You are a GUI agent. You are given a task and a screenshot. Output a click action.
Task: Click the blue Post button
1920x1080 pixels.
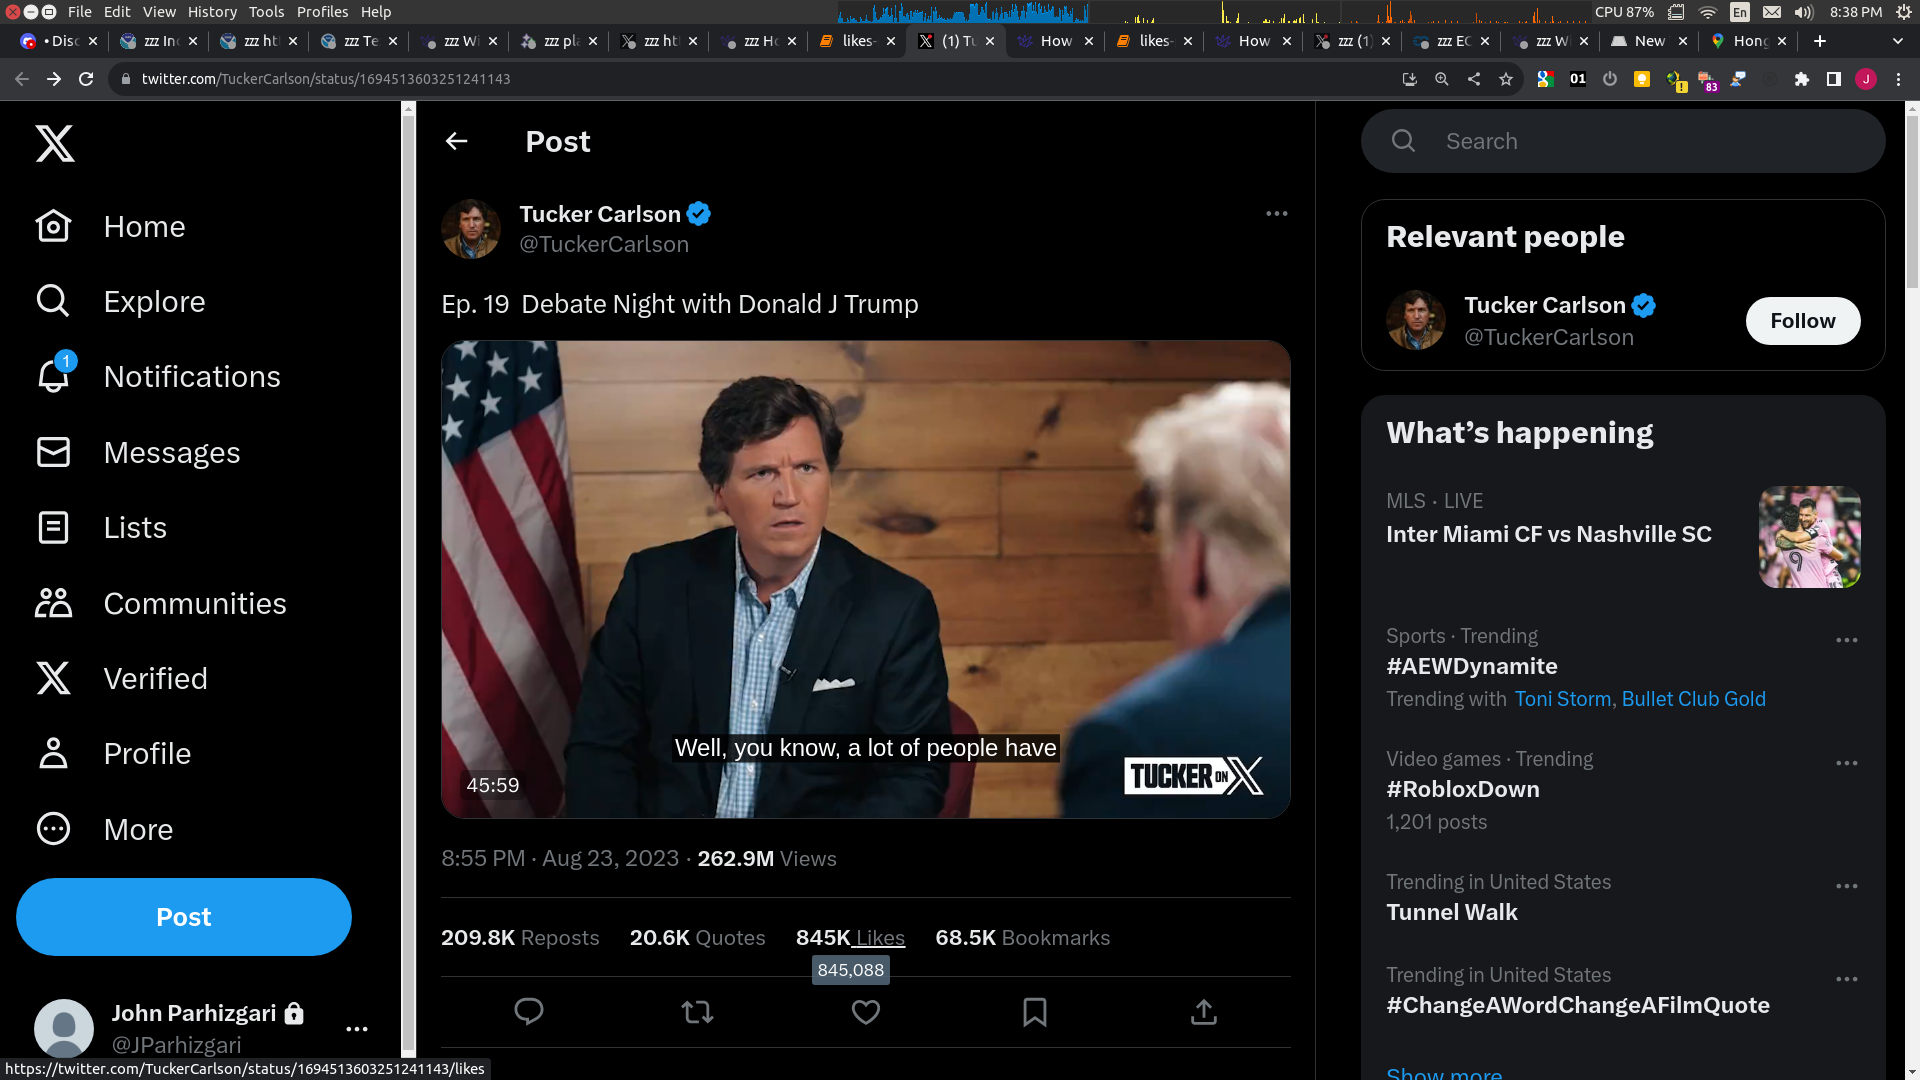(184, 917)
